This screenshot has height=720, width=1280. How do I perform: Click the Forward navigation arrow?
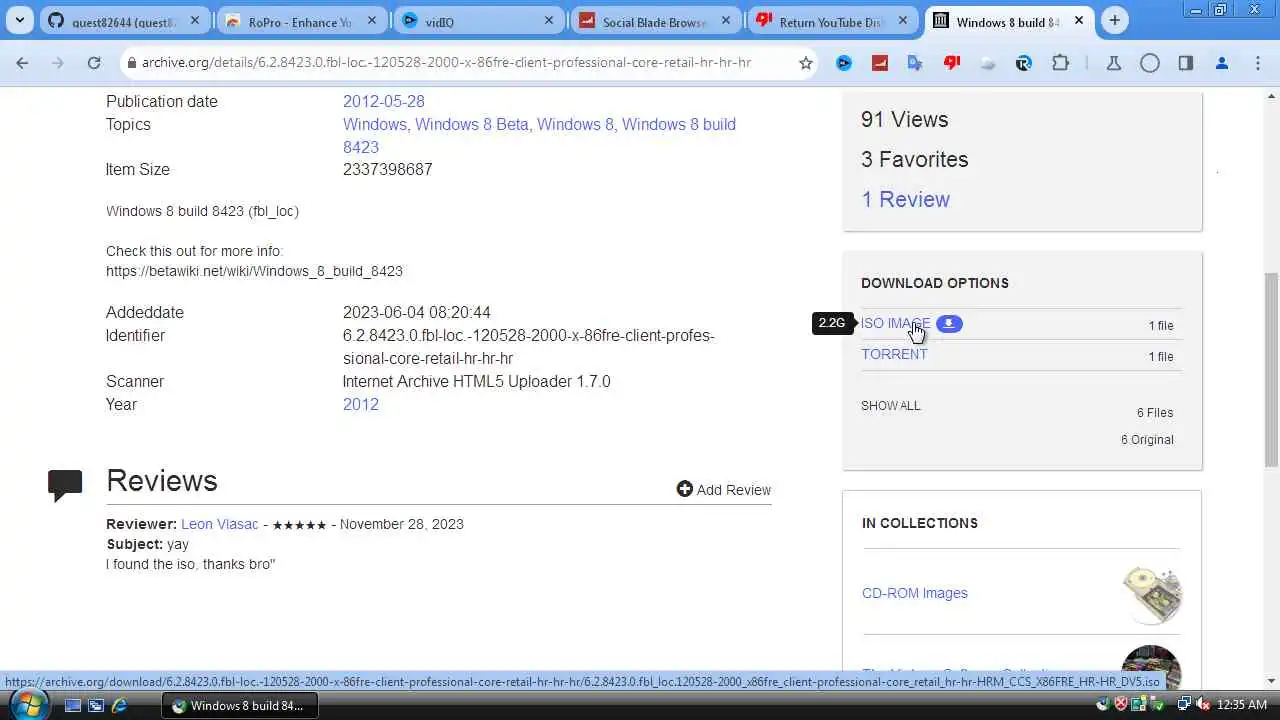(58, 62)
